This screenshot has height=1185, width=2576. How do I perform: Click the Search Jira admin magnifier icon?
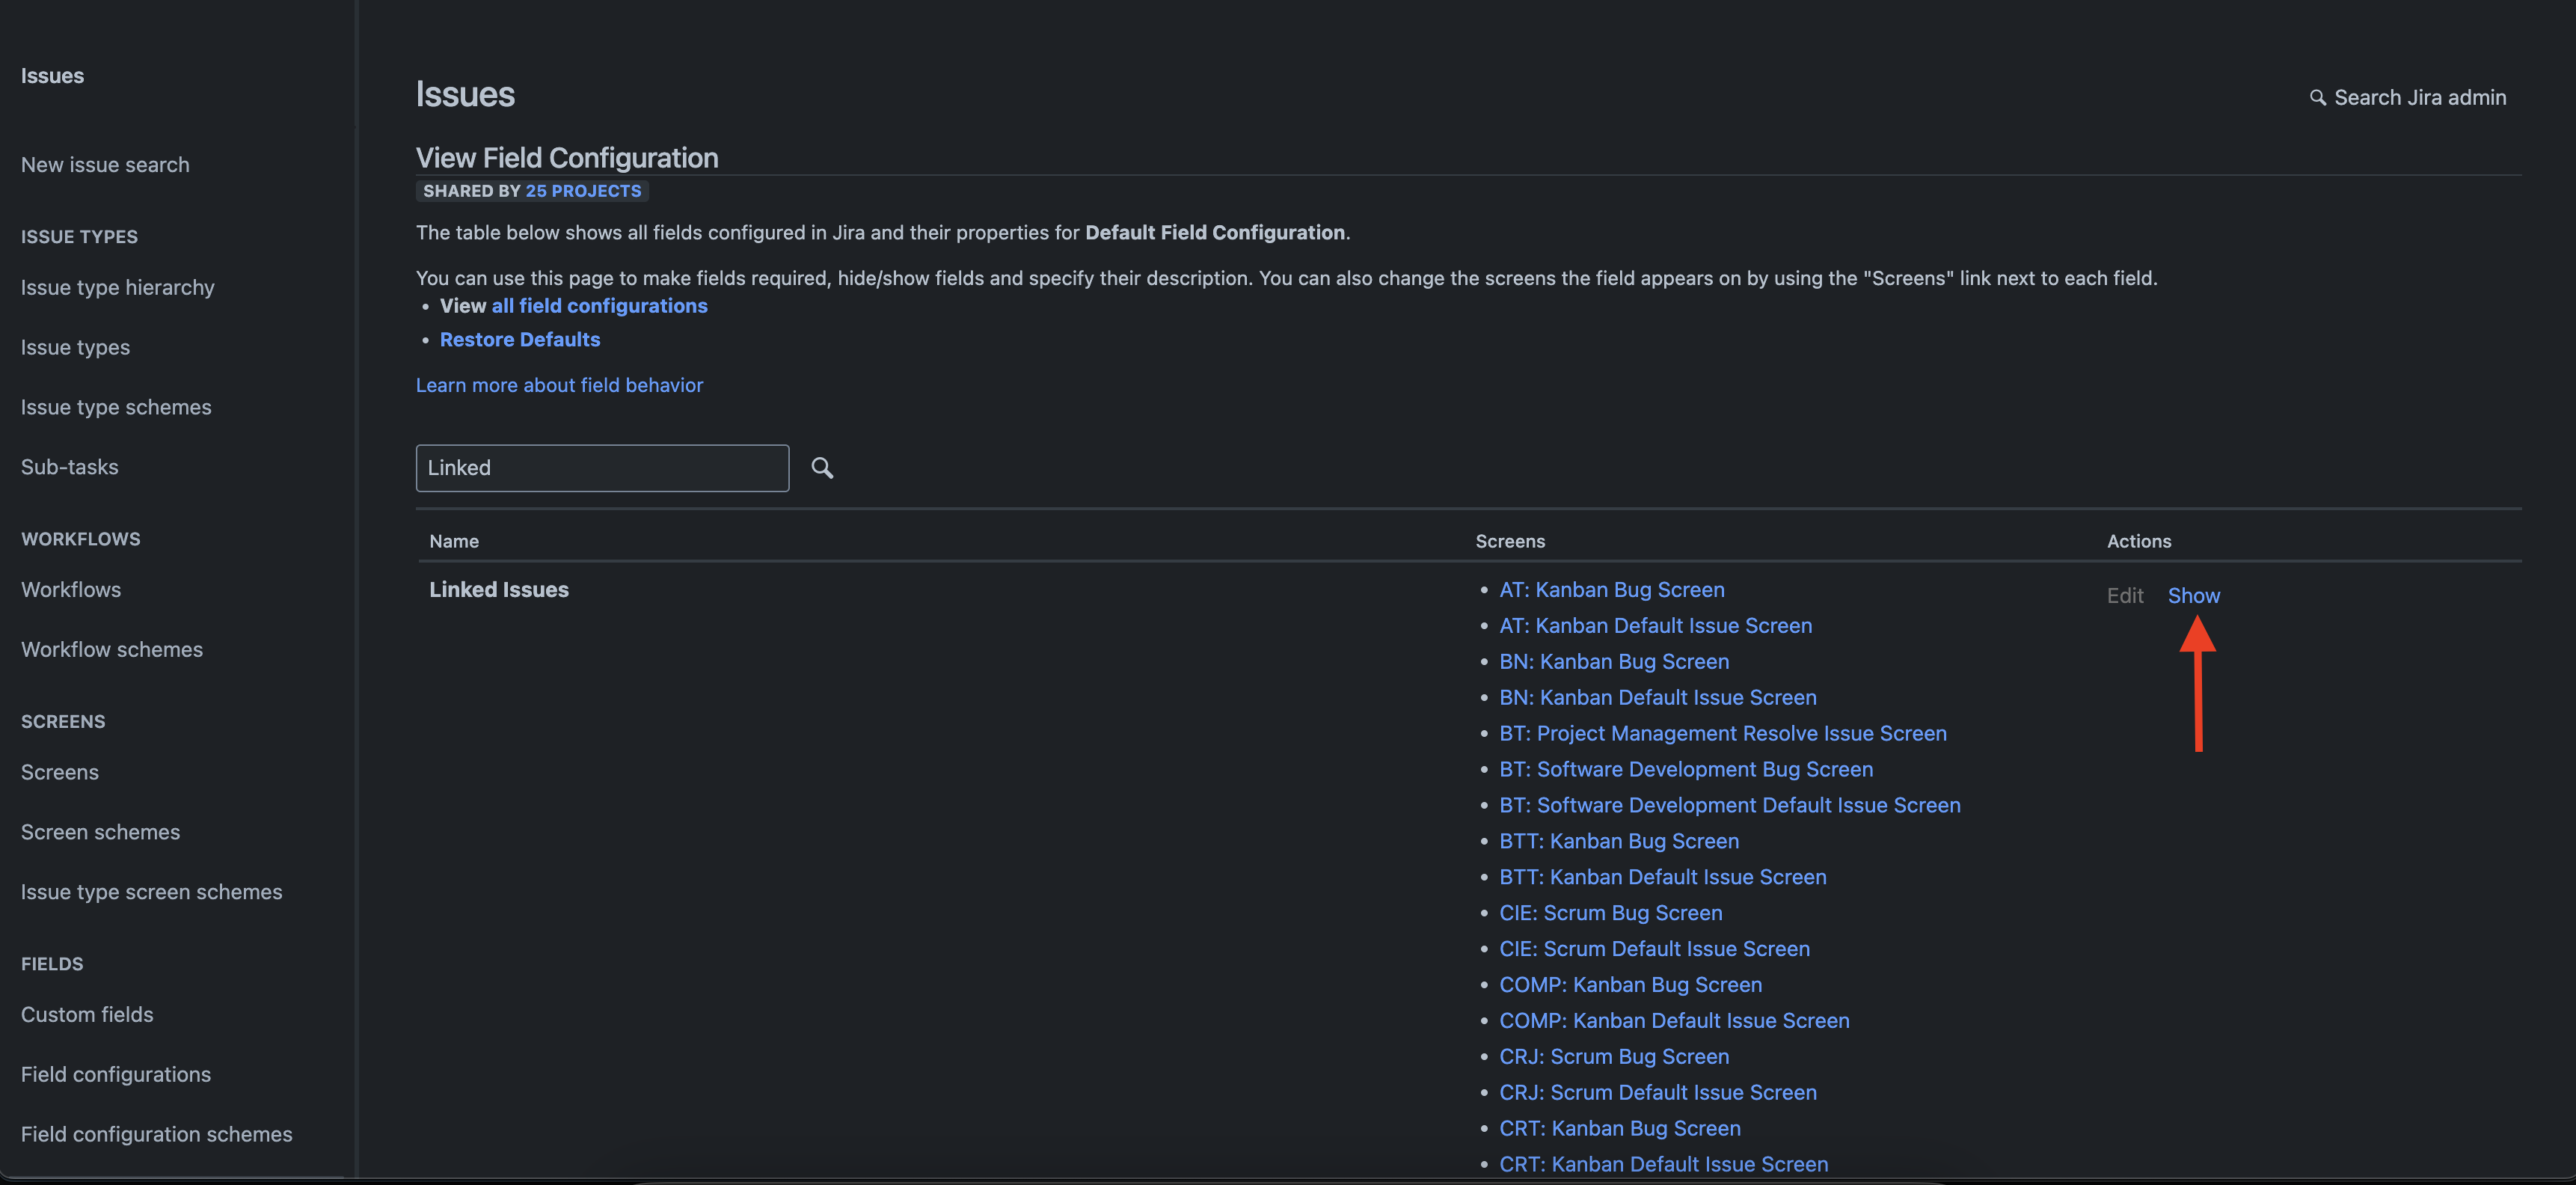click(2317, 98)
